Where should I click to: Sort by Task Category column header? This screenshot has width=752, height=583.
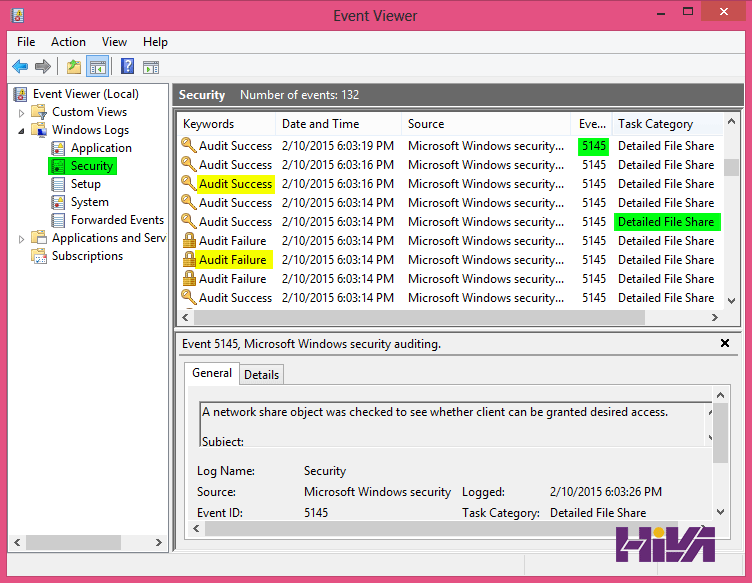[x=667, y=124]
